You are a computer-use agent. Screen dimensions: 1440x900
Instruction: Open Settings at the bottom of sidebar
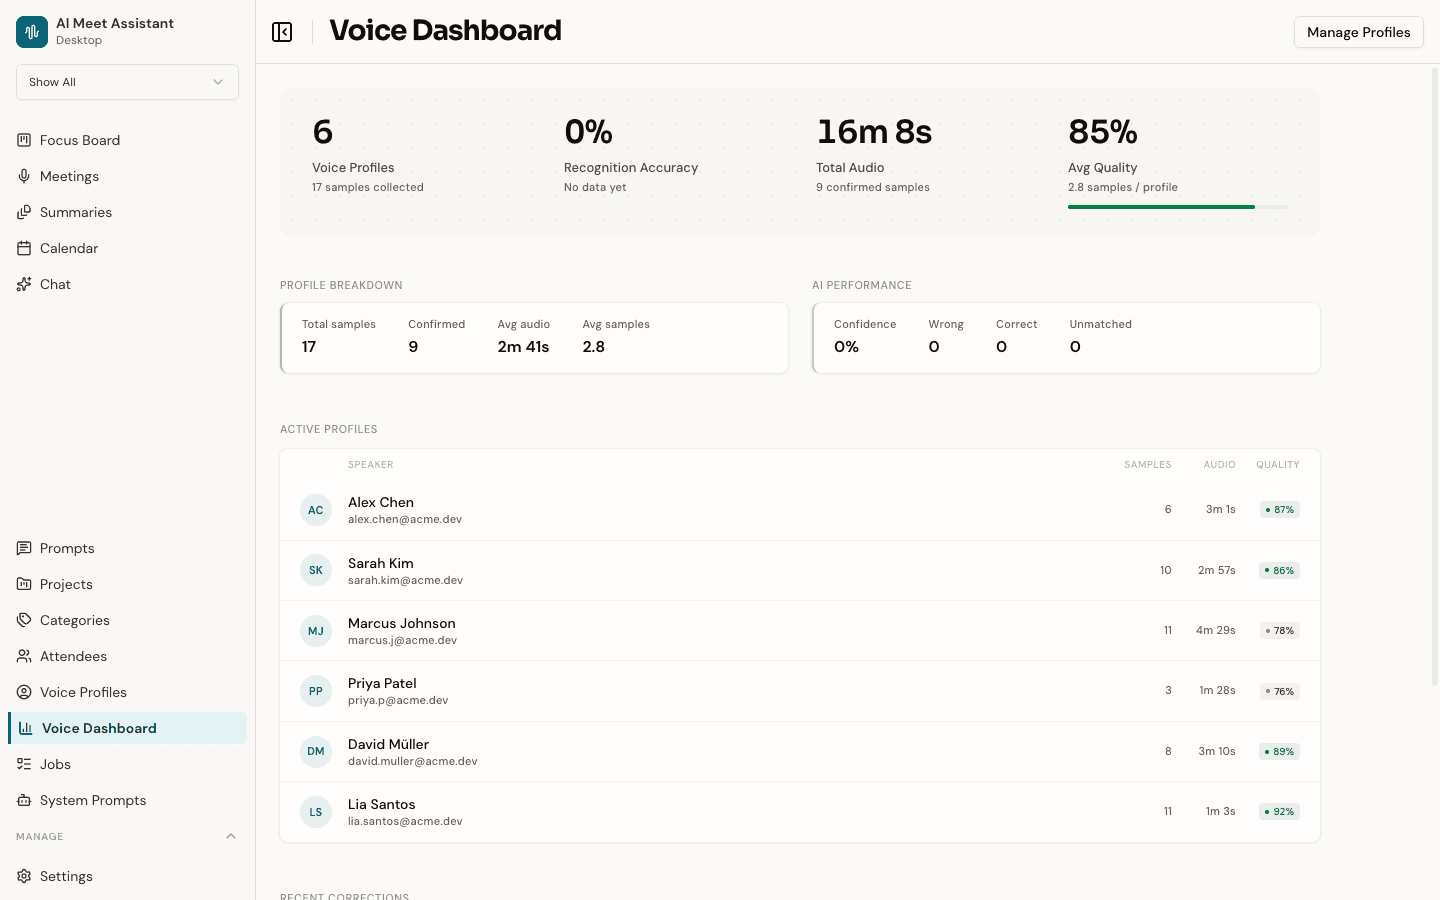tap(66, 876)
